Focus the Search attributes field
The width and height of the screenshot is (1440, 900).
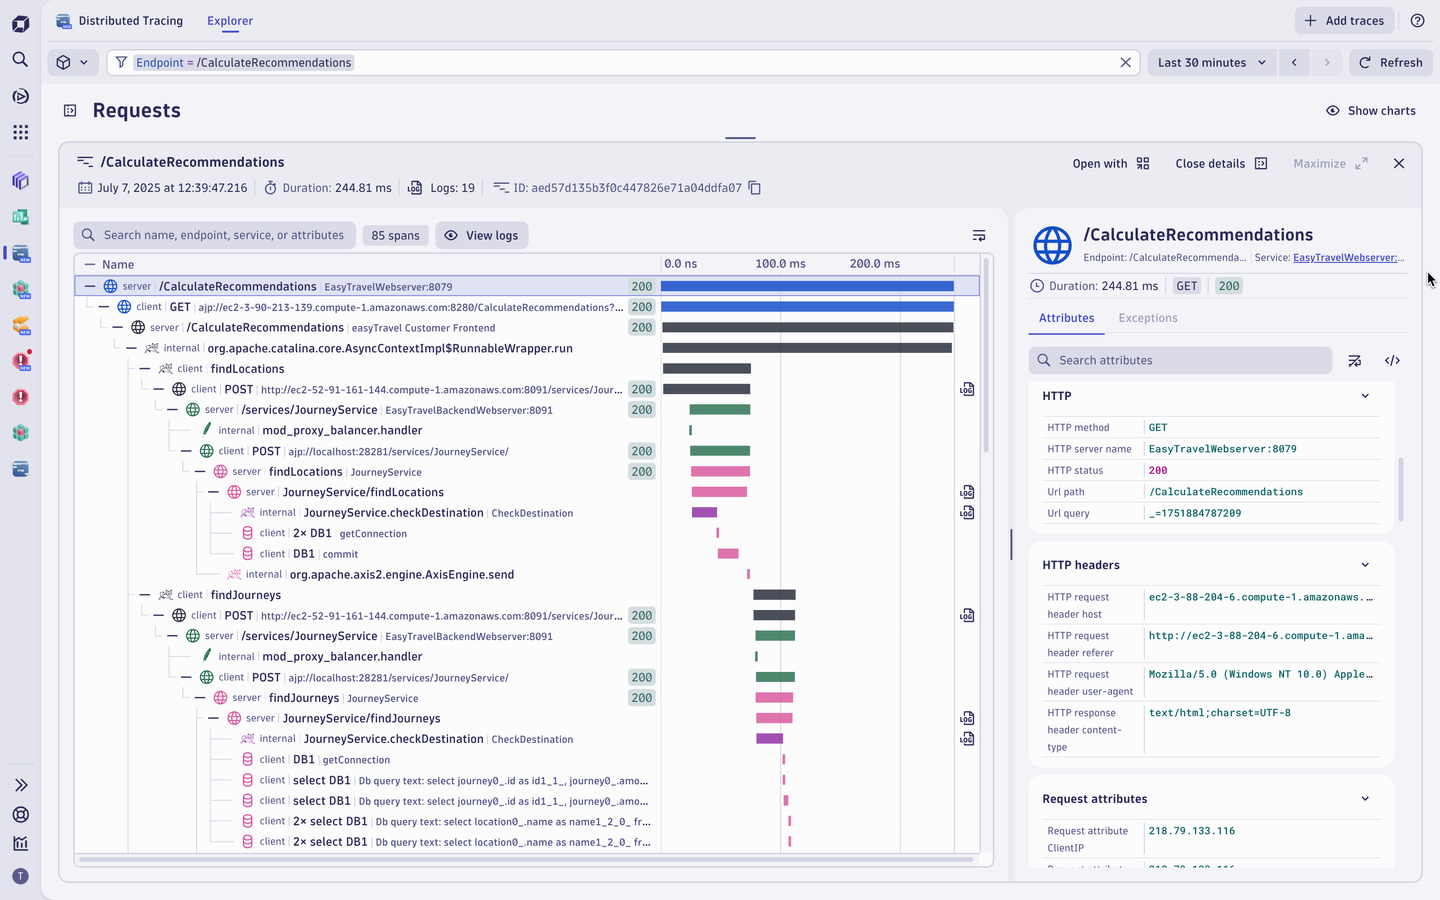click(1180, 361)
